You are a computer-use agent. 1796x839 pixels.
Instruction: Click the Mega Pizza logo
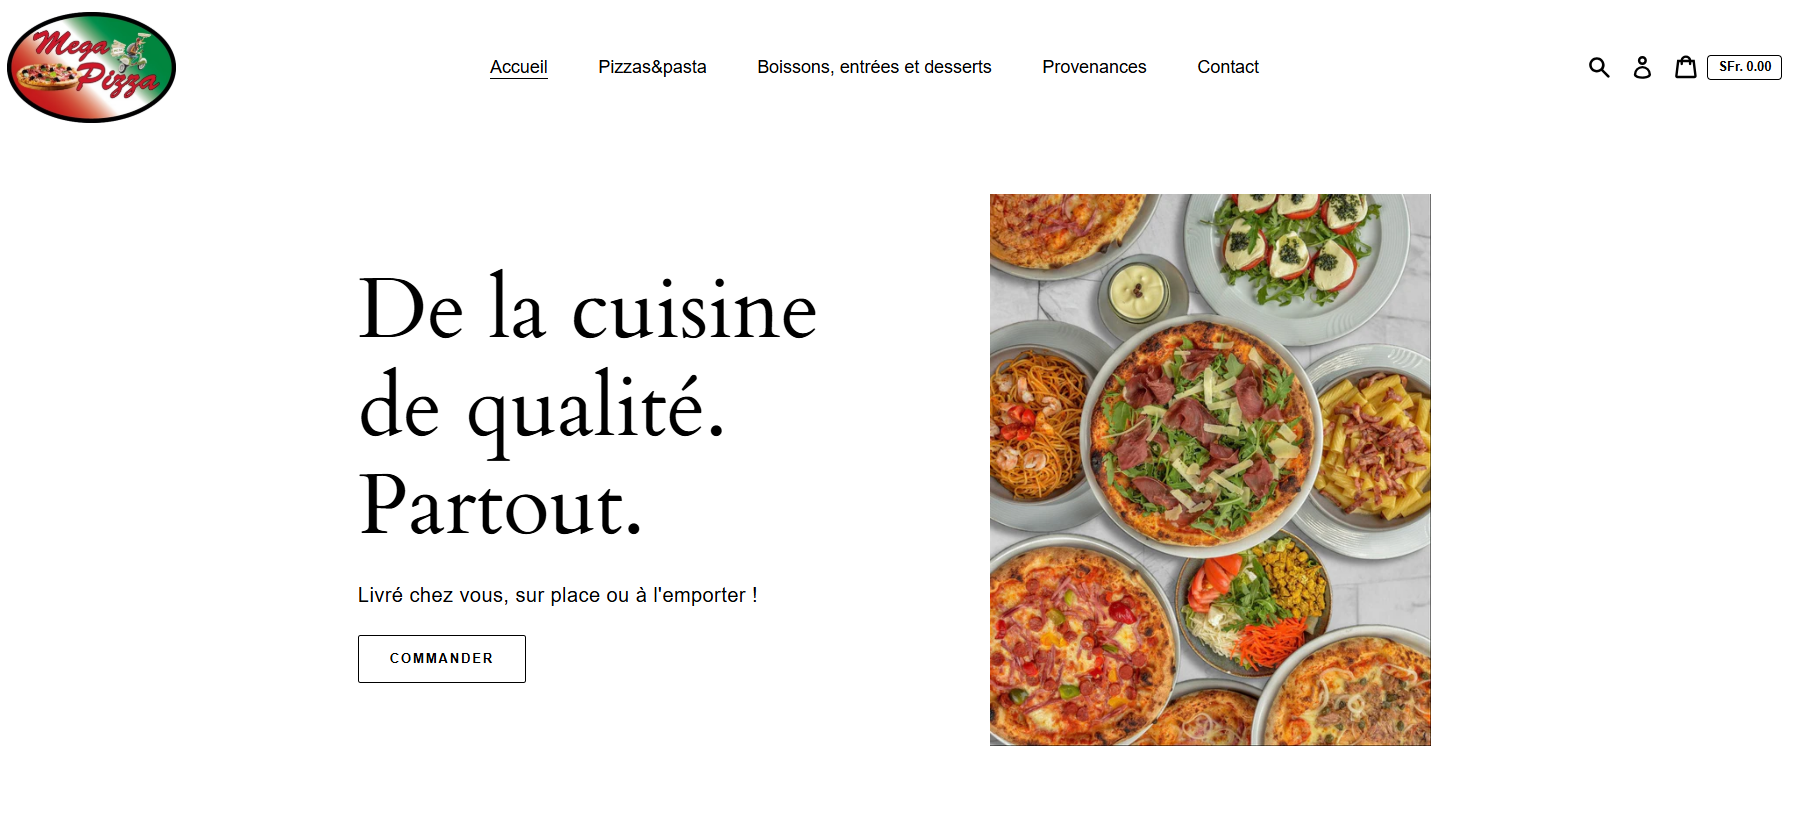[x=91, y=67]
